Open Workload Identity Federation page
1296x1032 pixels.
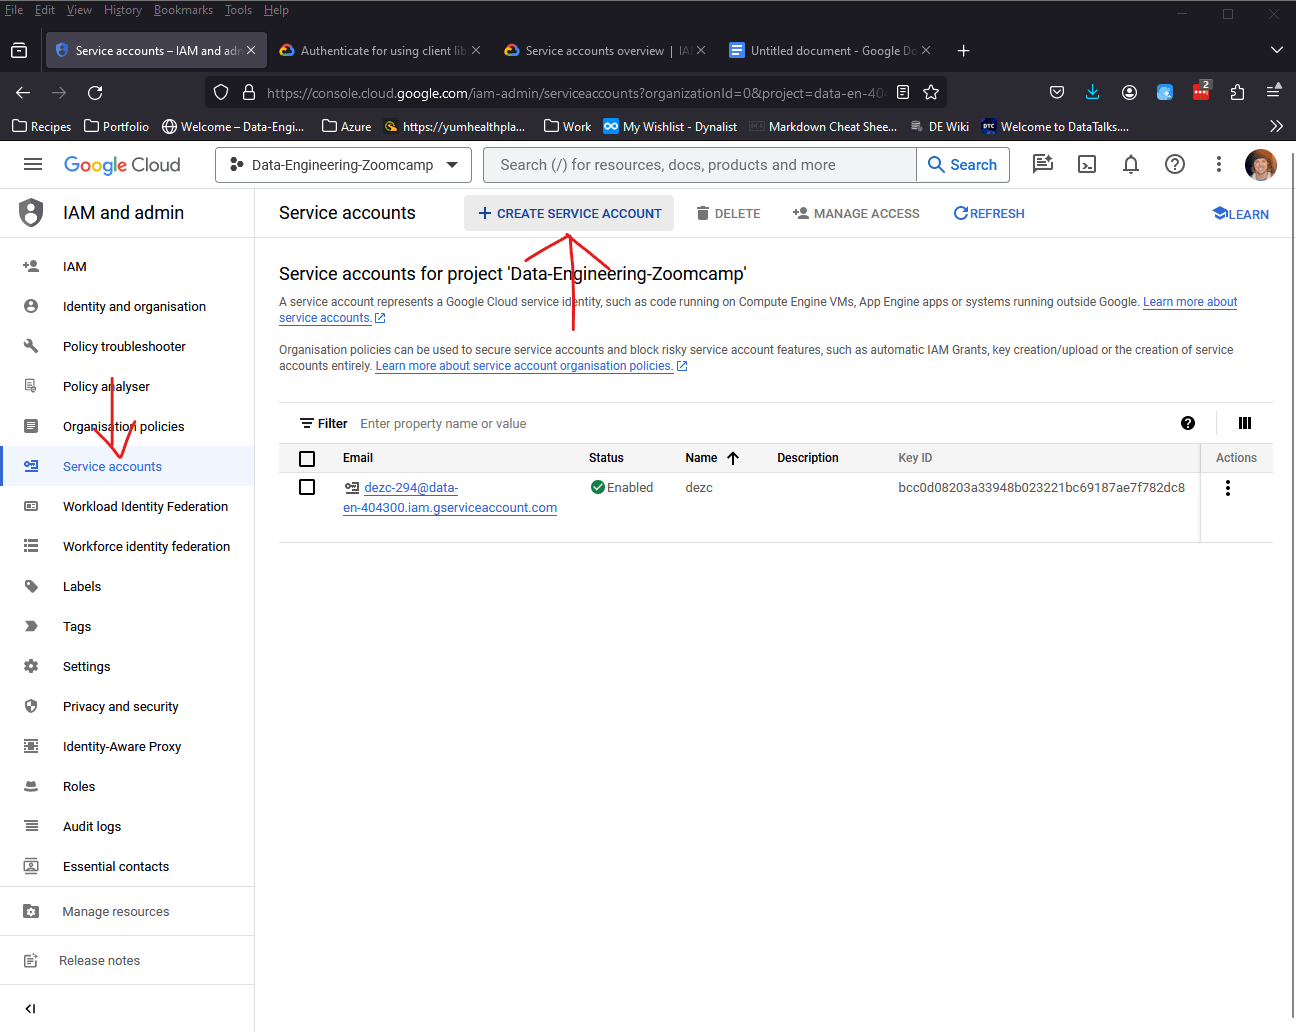[127, 507]
